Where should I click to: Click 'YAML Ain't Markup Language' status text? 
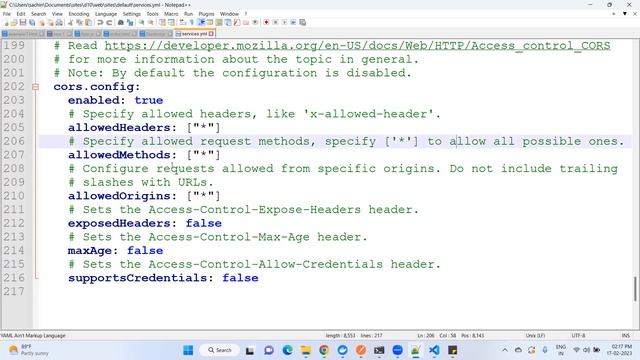point(33,336)
